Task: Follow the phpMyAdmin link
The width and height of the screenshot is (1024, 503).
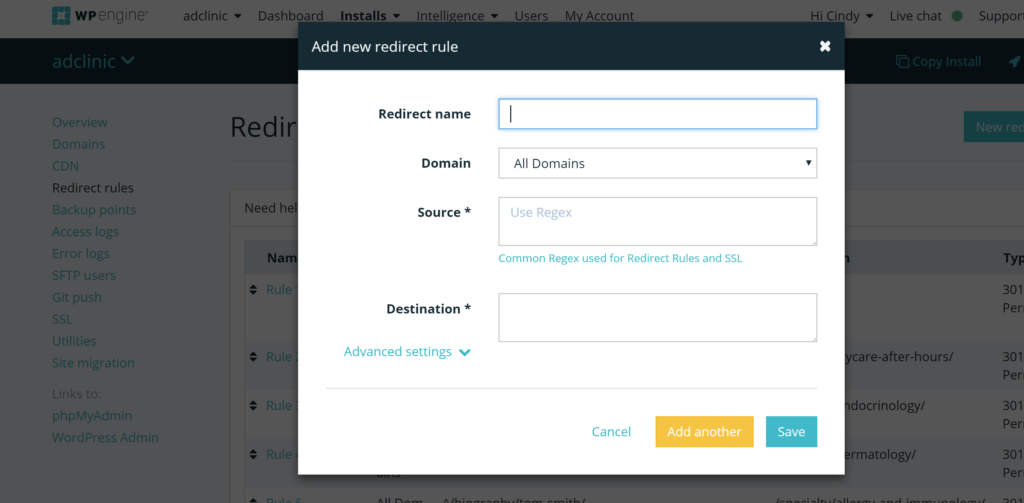Action: [92, 415]
